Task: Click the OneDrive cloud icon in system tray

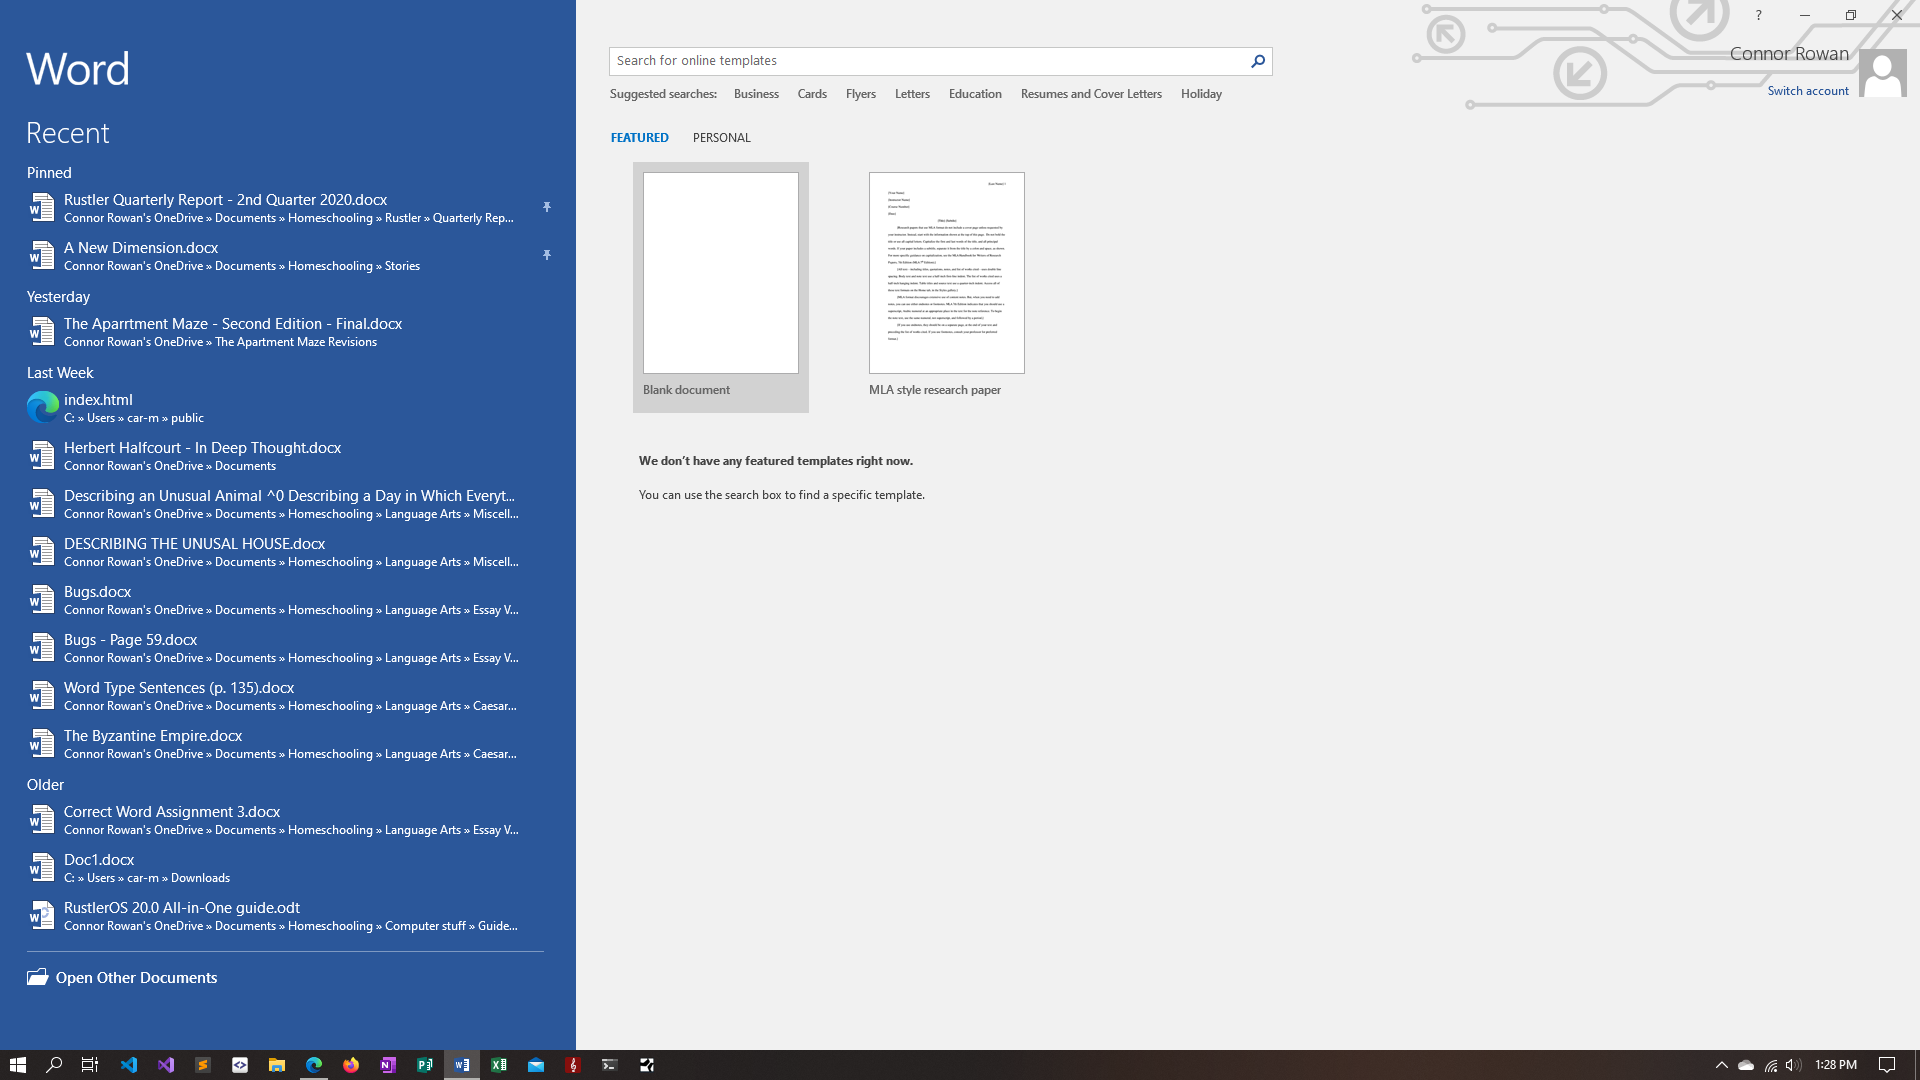Action: (1746, 1065)
